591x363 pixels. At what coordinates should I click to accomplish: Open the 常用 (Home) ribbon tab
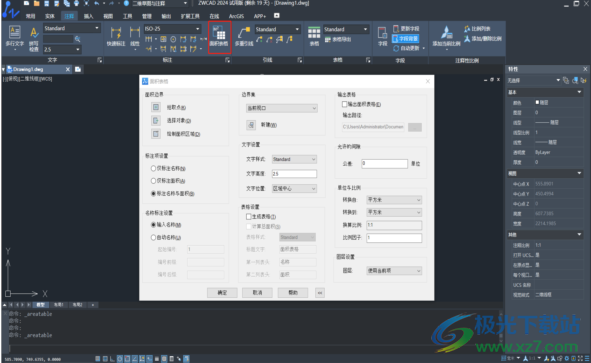[x=30, y=16]
